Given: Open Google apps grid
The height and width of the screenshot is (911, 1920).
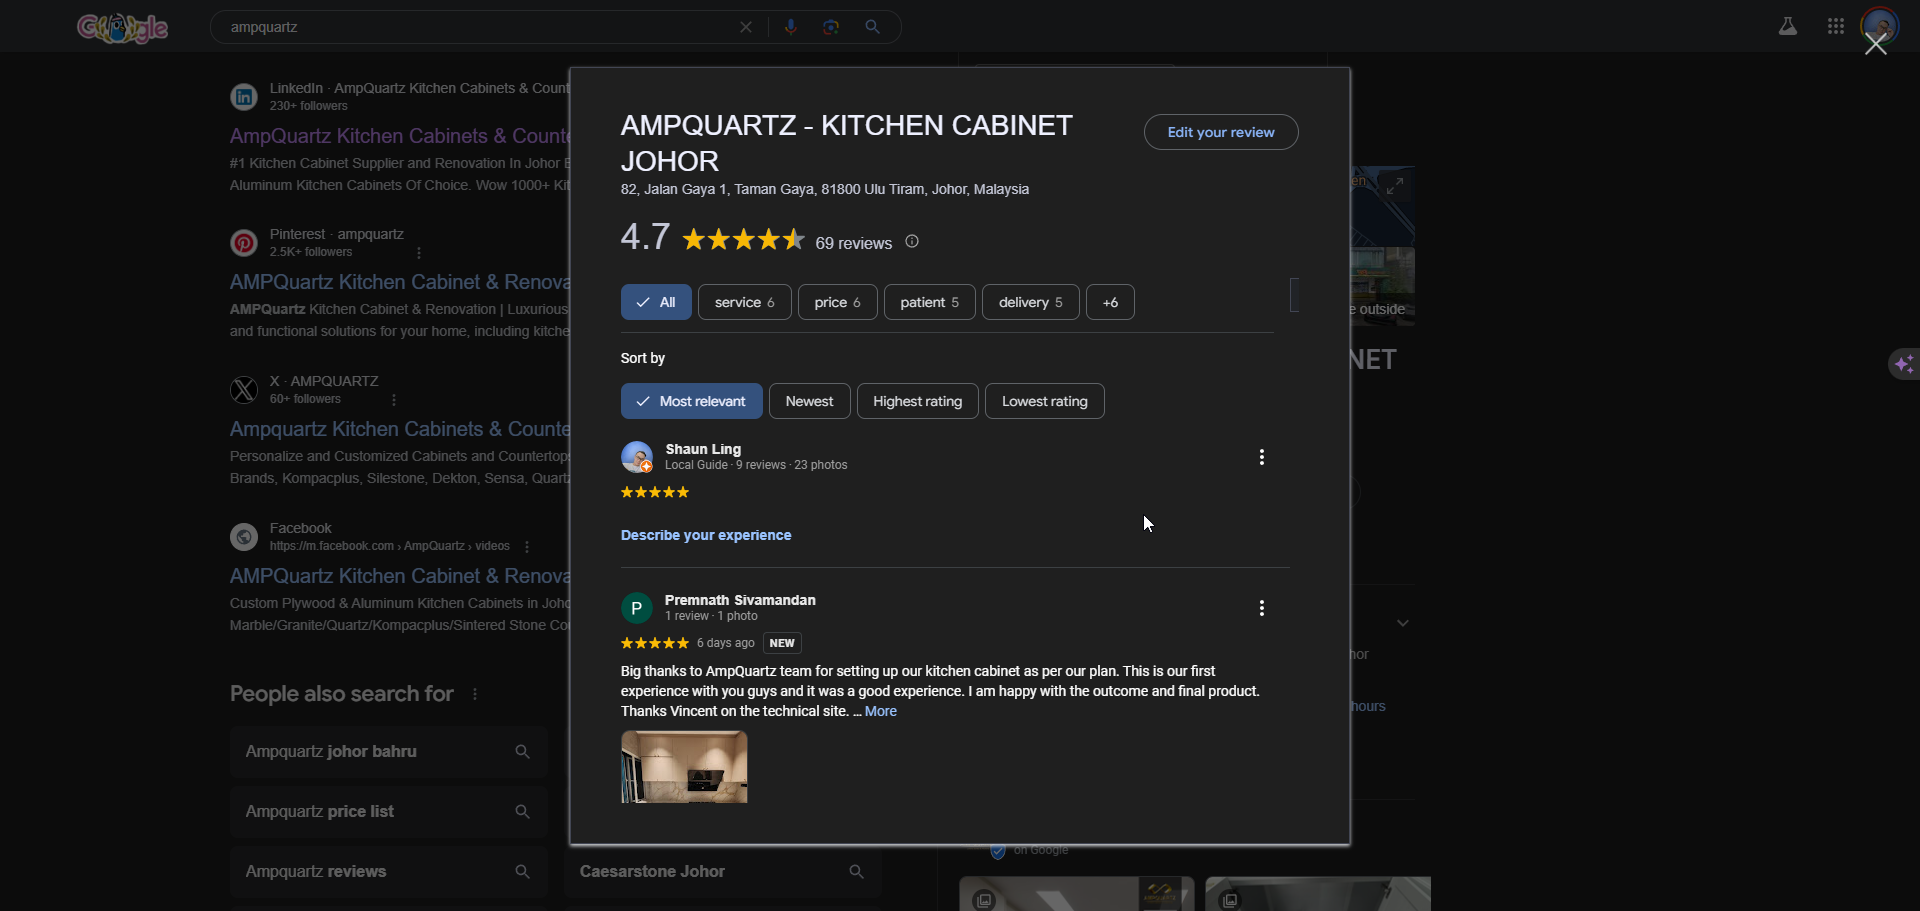Looking at the screenshot, I should (1836, 27).
